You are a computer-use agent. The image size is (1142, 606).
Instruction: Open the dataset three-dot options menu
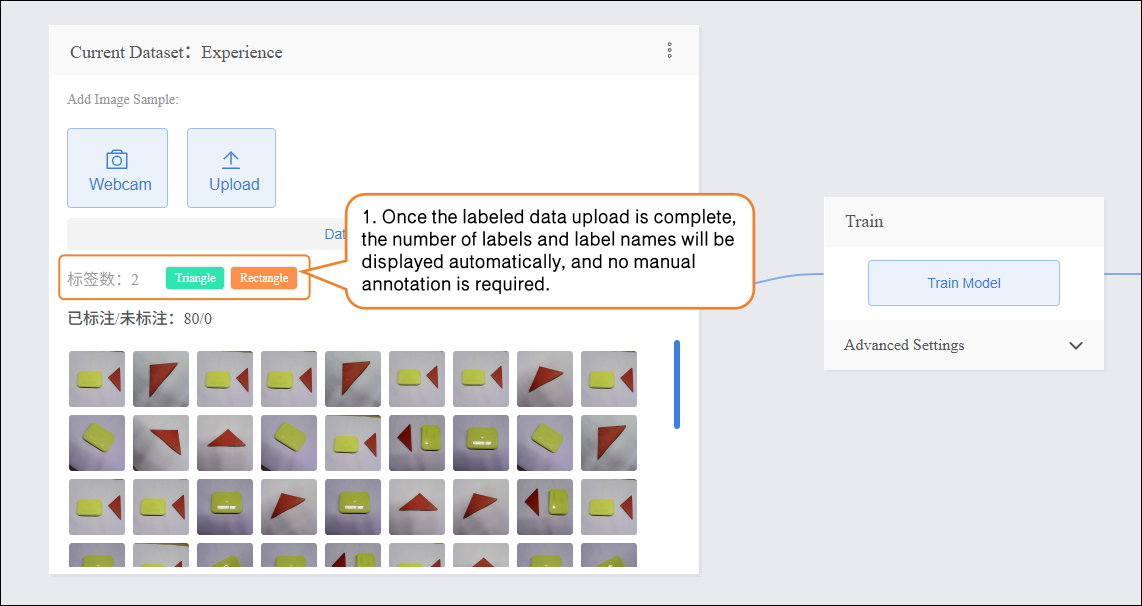[x=669, y=50]
